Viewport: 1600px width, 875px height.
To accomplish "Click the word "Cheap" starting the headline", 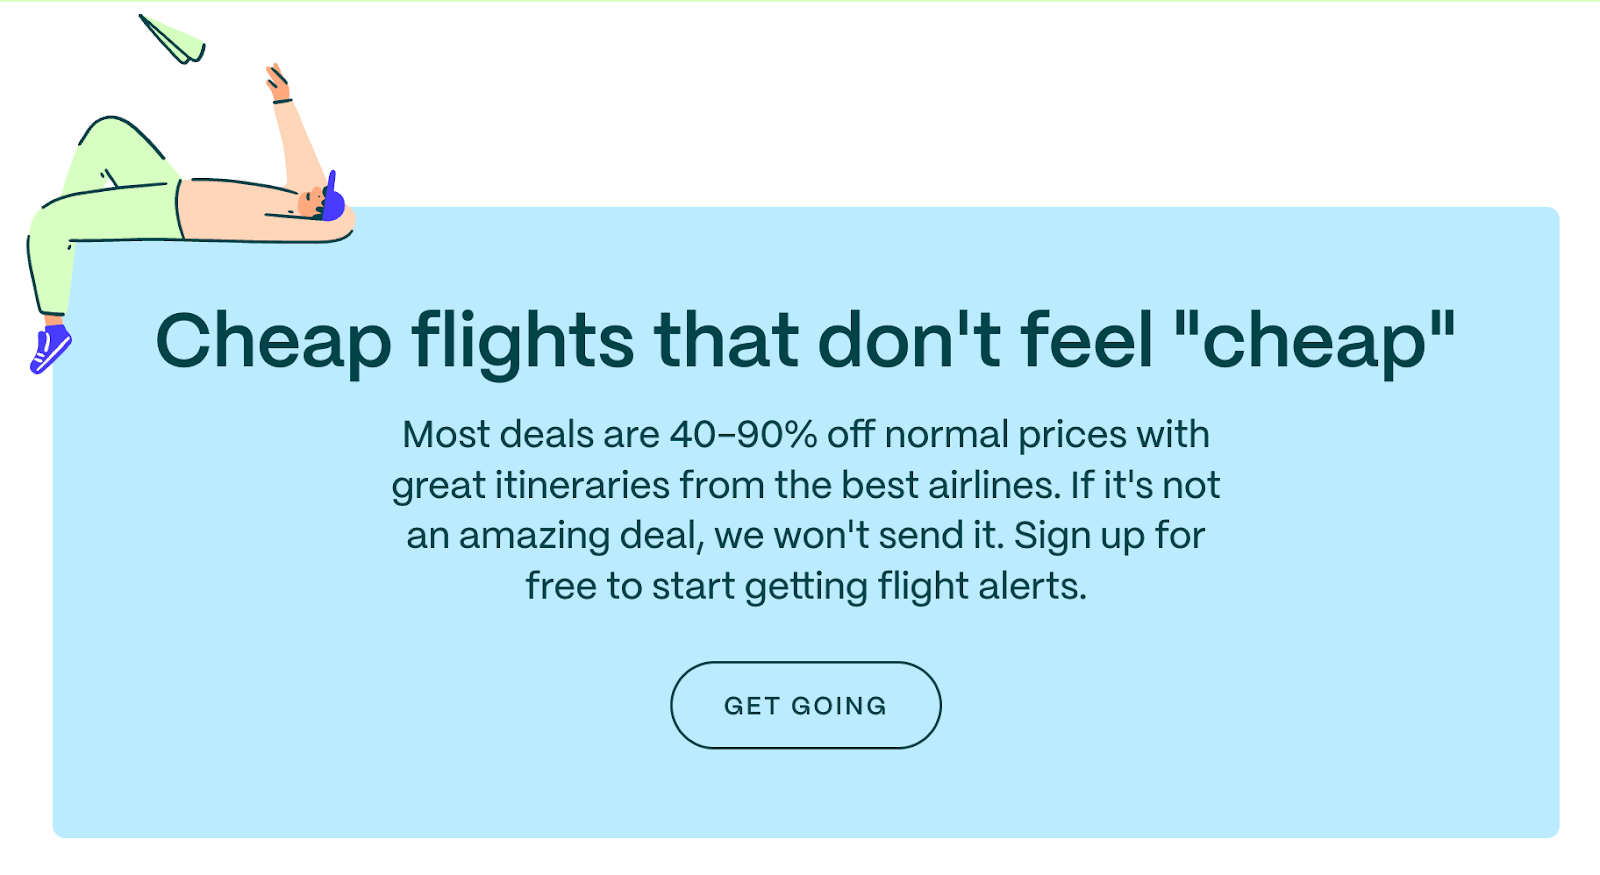I will tap(273, 341).
